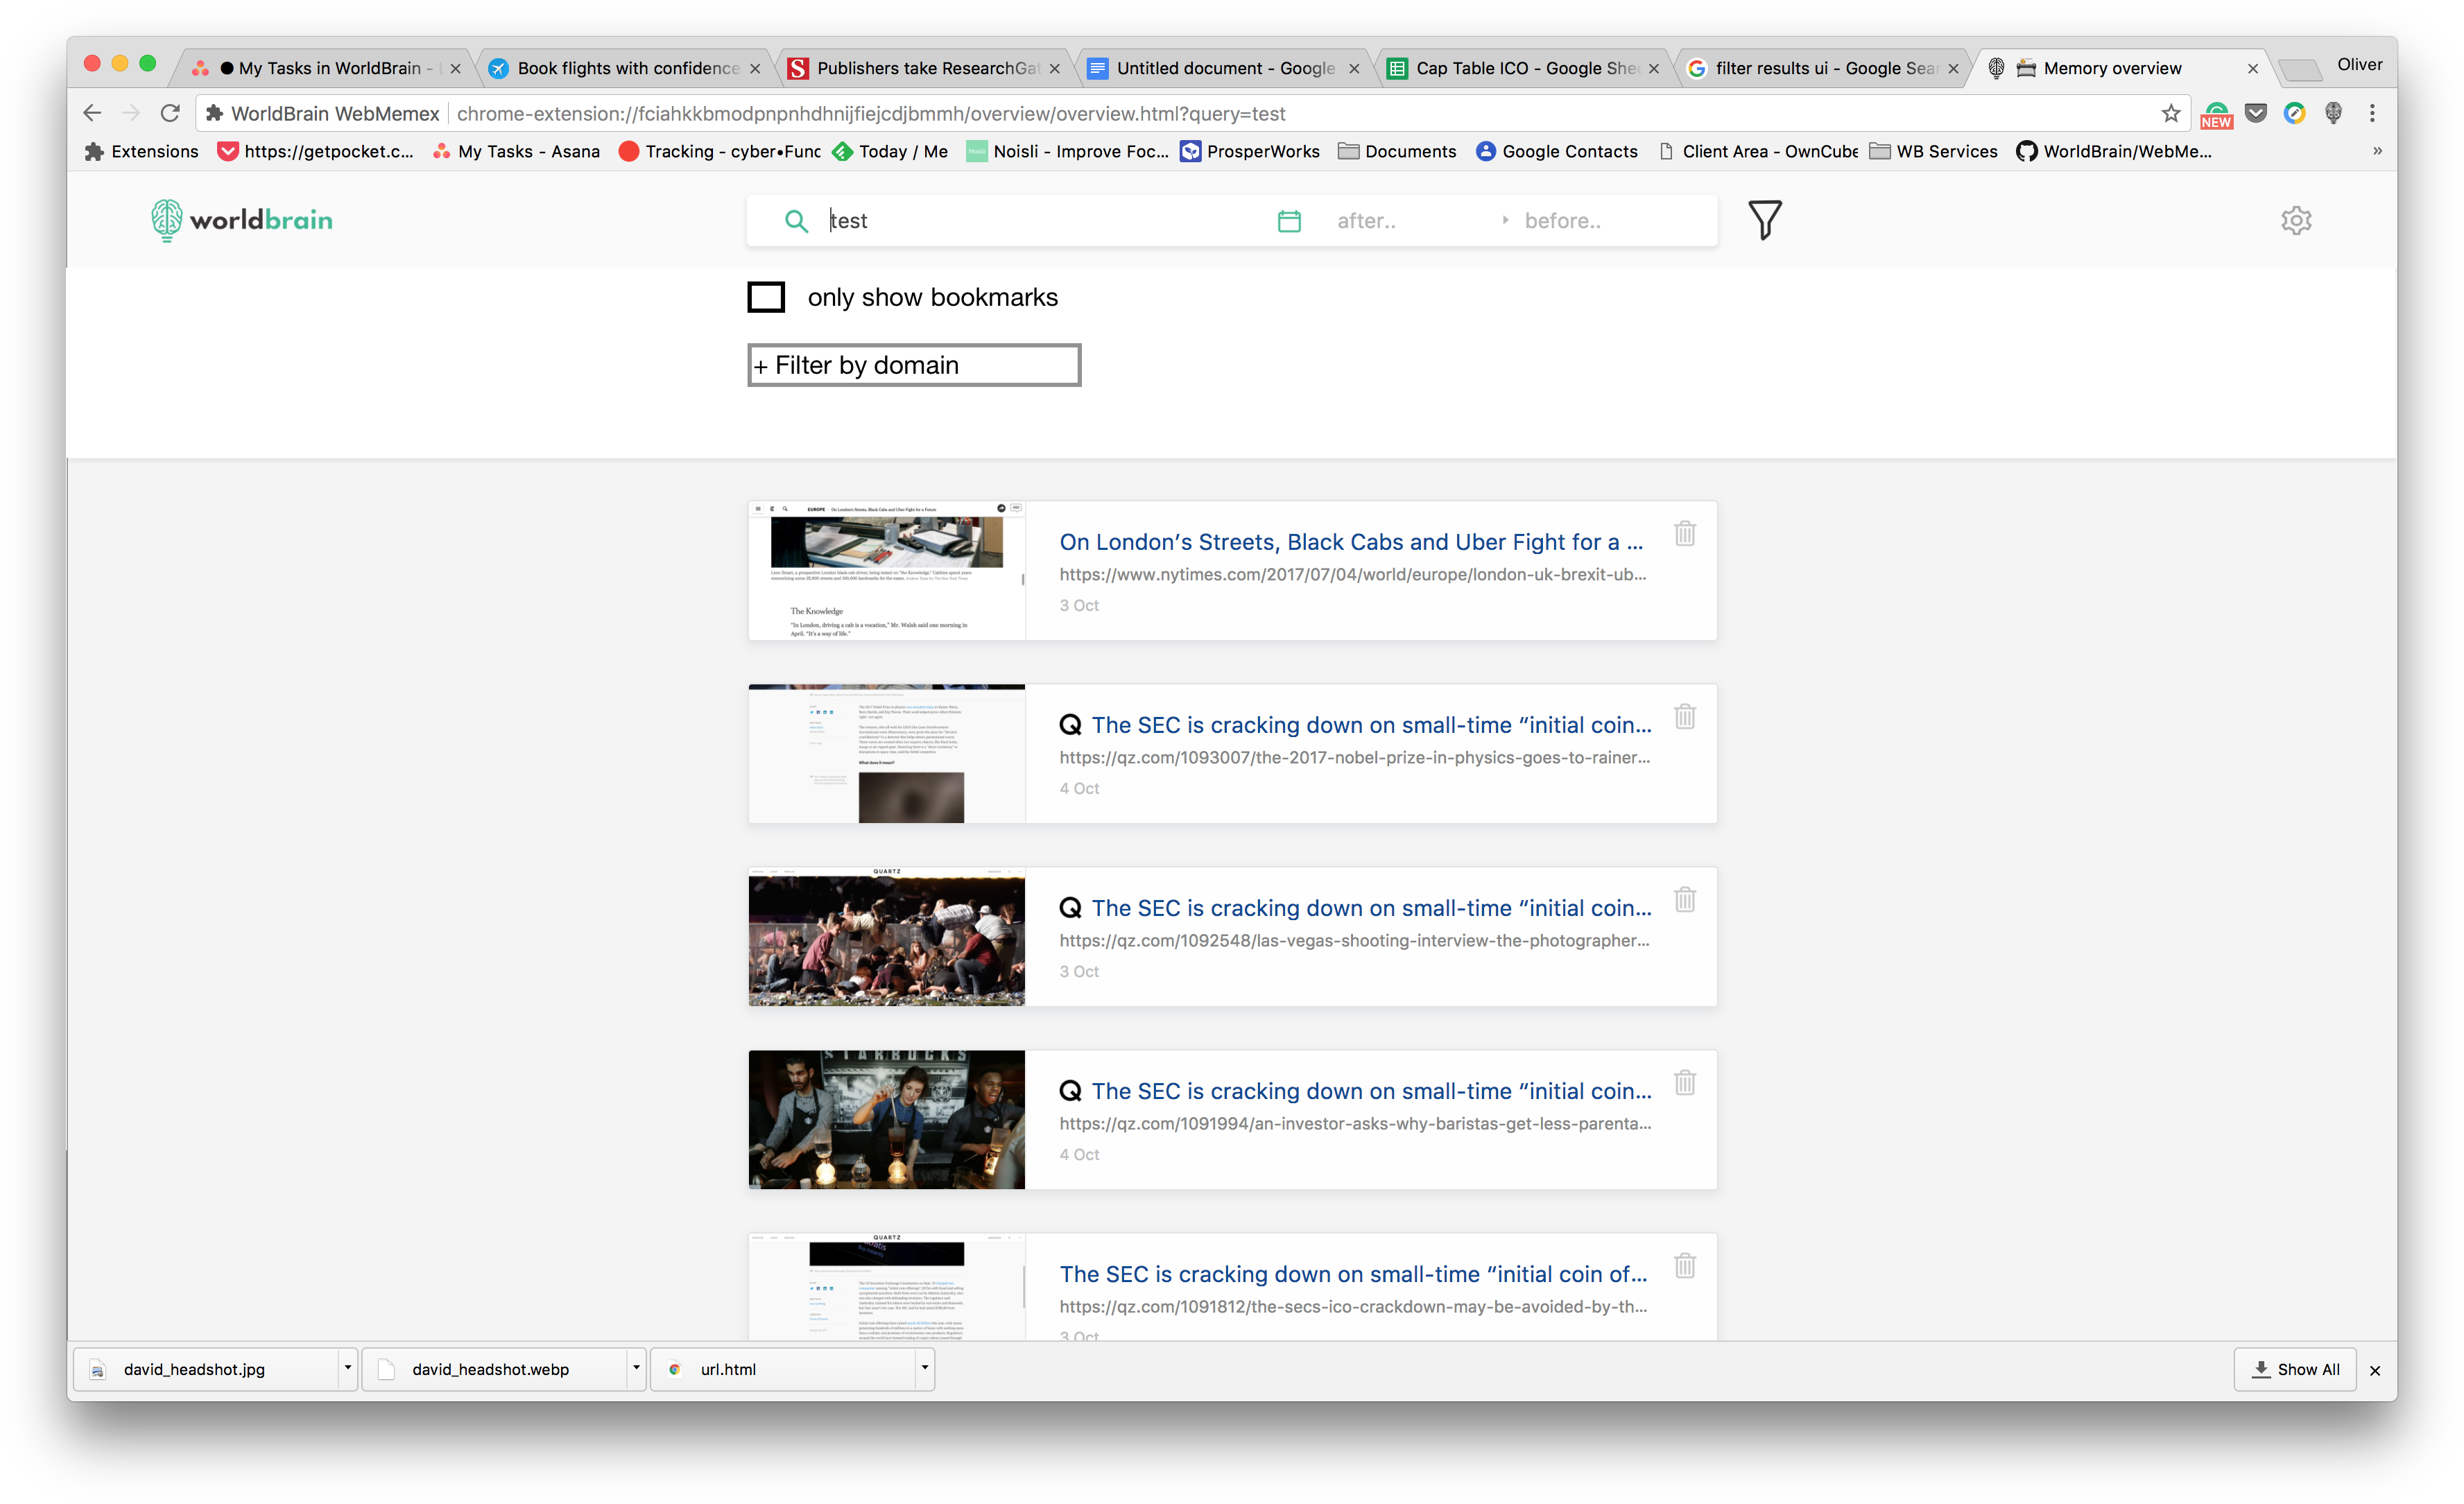Delete the Las Vegas shooting result
This screenshot has width=2464, height=1504.
click(x=1684, y=899)
